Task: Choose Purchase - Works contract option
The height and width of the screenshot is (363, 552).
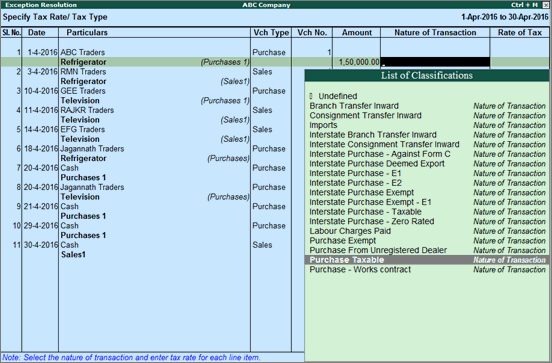Action: tap(427, 270)
